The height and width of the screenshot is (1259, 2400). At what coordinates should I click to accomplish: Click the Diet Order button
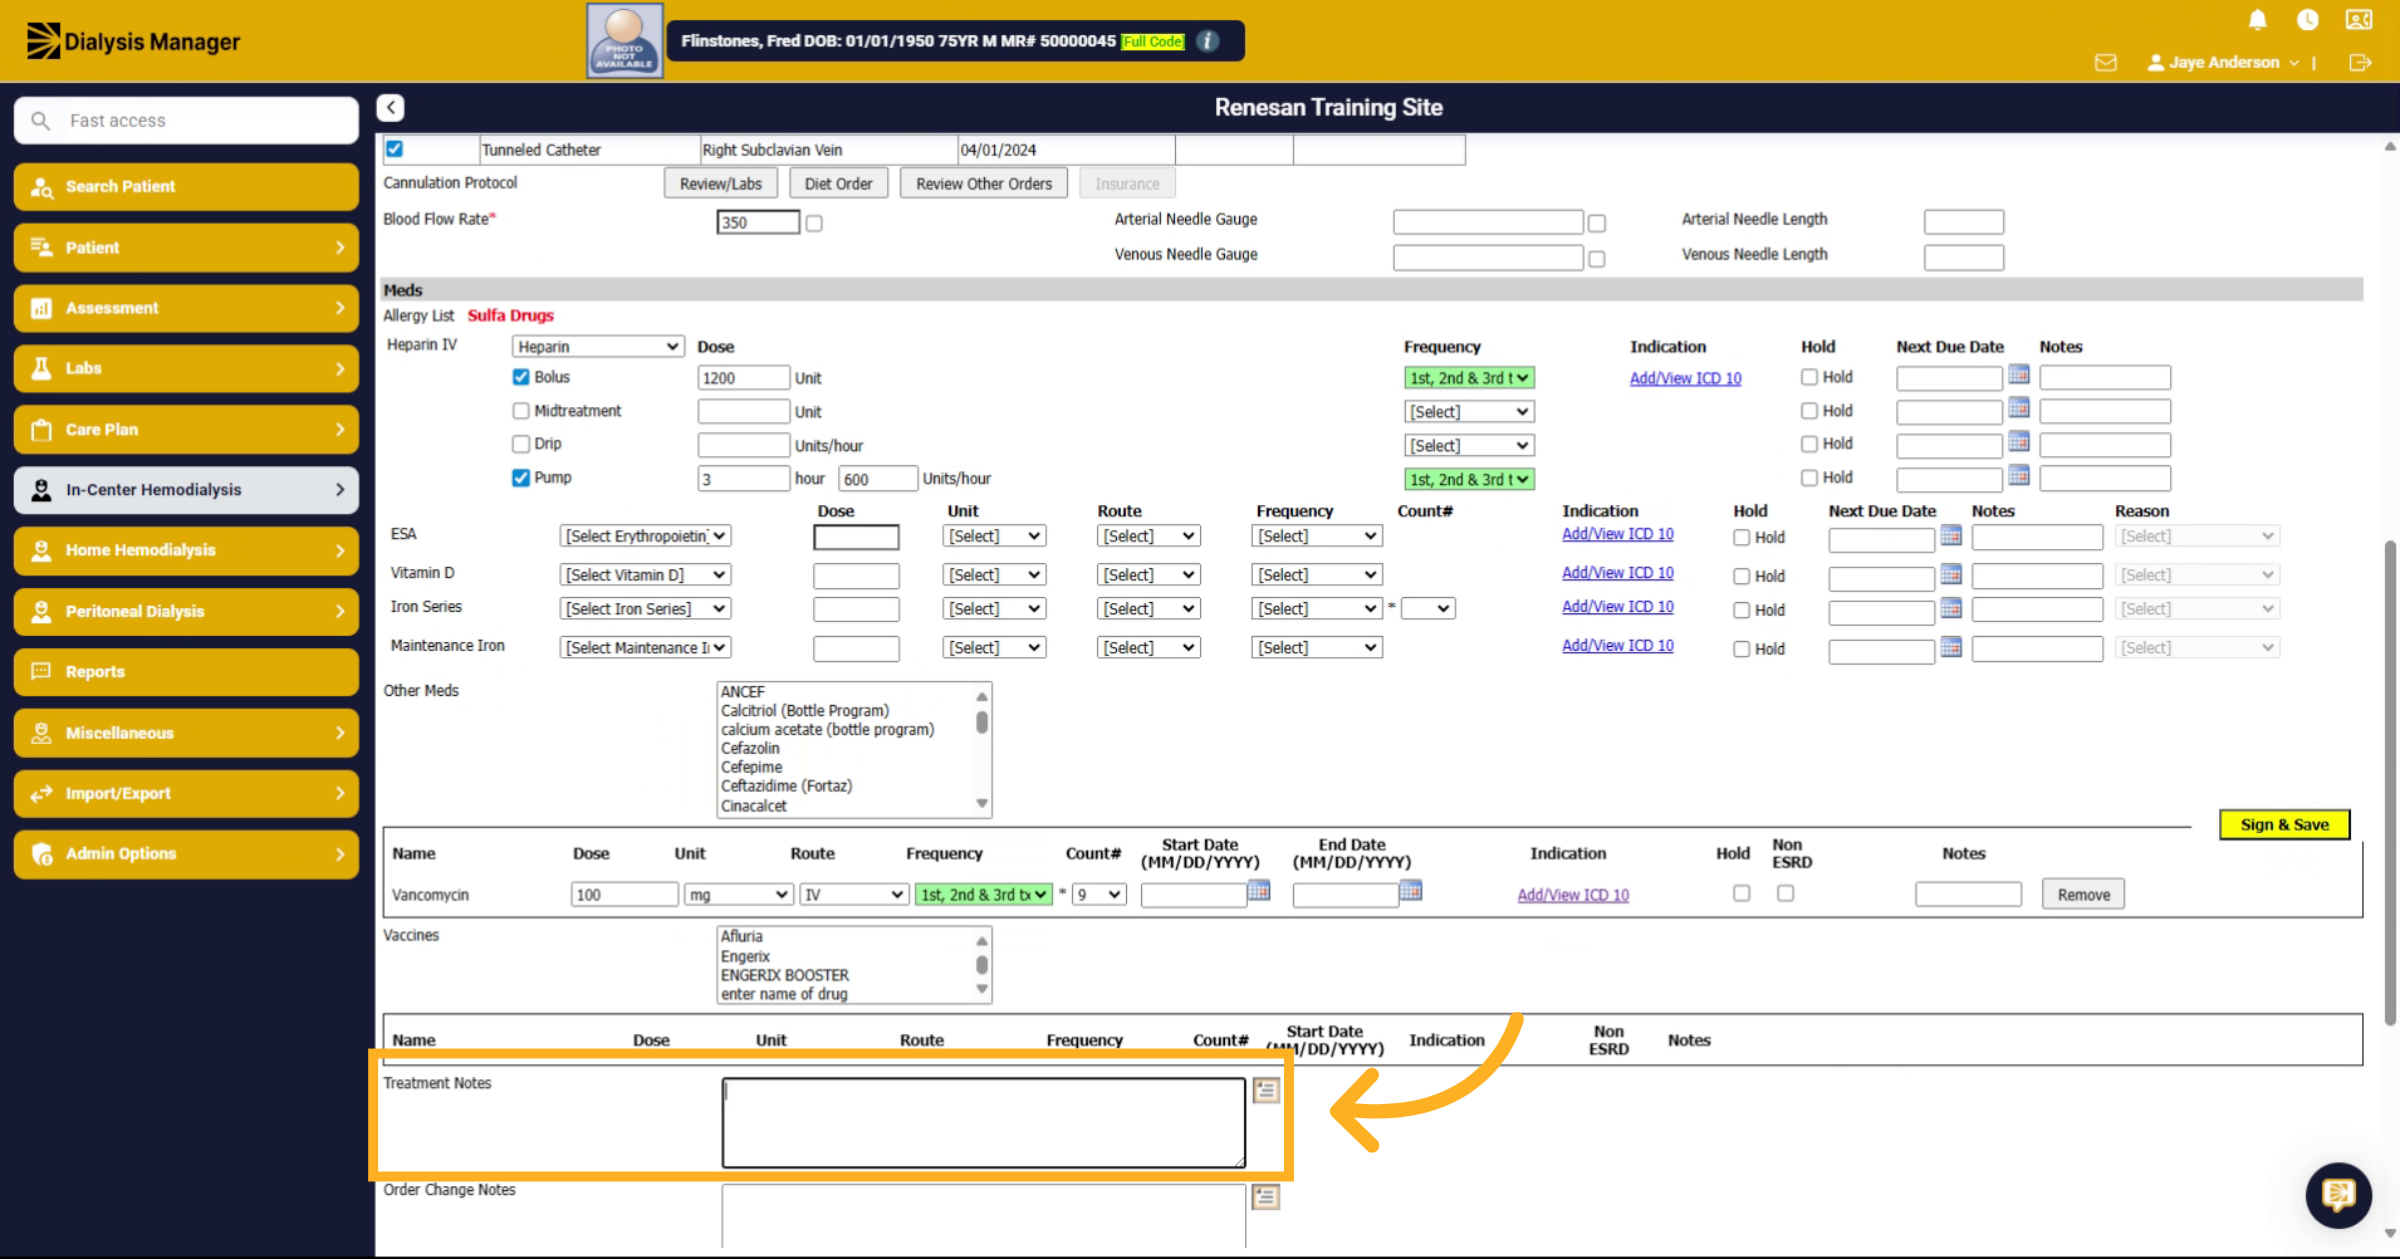click(x=838, y=183)
